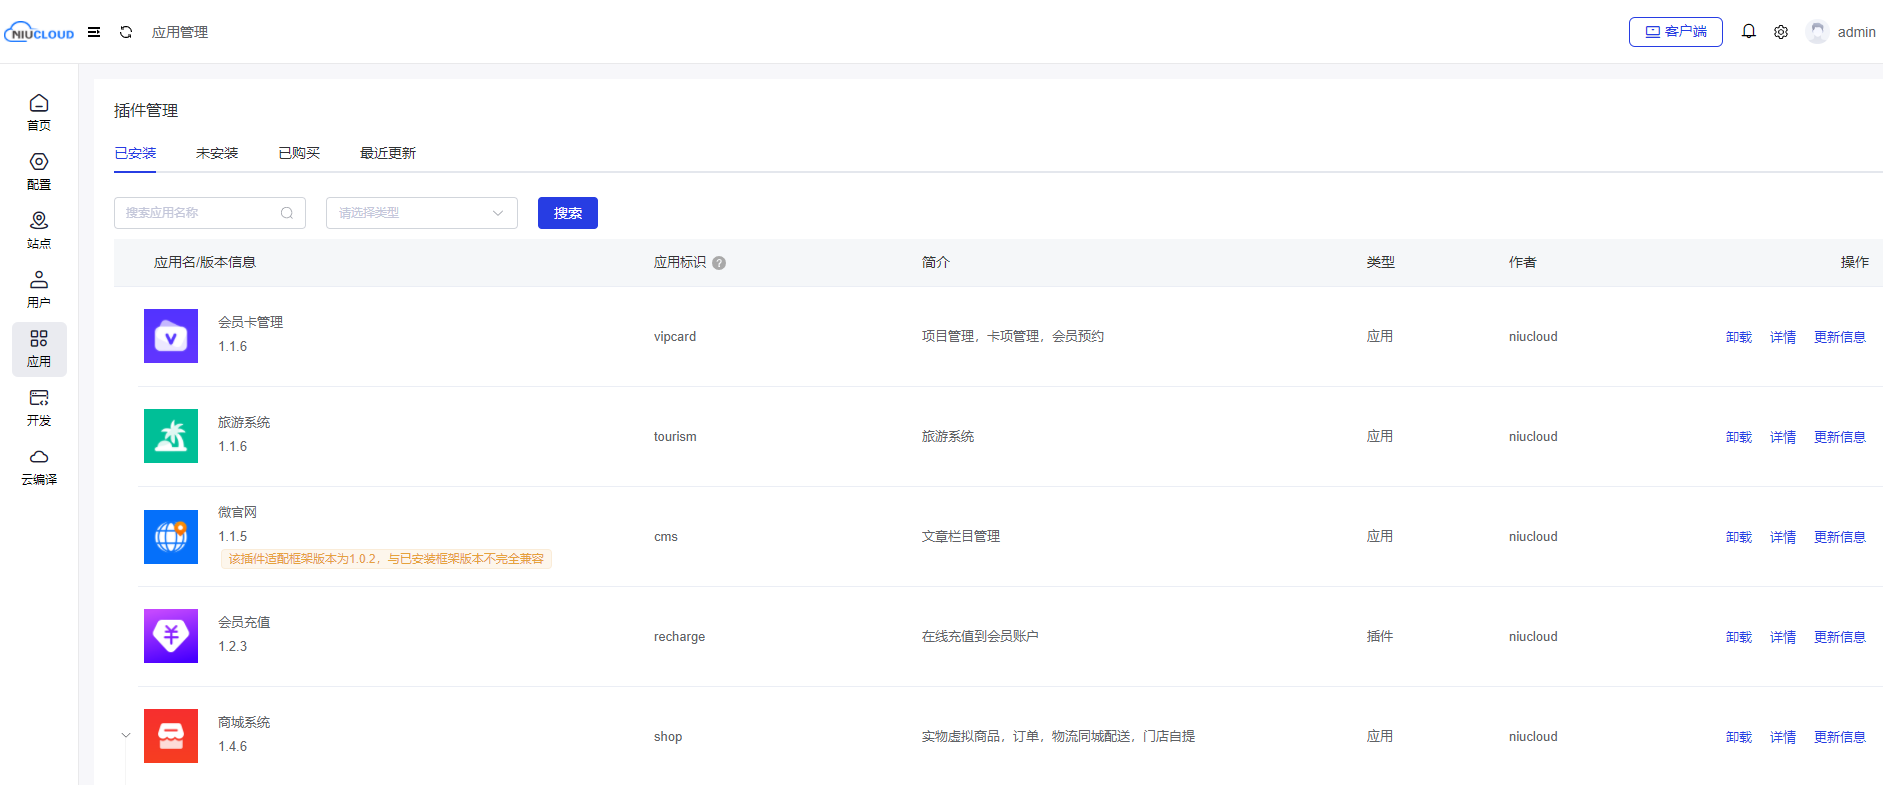The height and width of the screenshot is (785, 1883).
Task: Open the admin user menu
Action: click(1841, 32)
